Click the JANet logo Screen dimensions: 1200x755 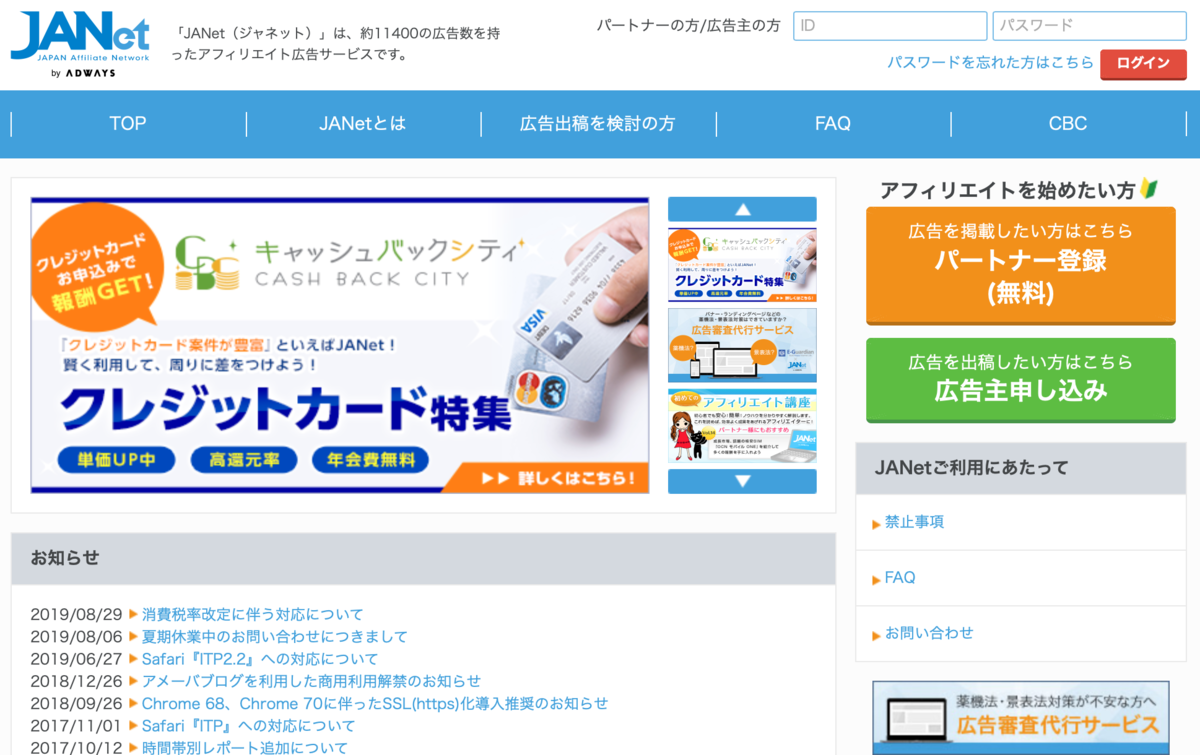coord(80,45)
